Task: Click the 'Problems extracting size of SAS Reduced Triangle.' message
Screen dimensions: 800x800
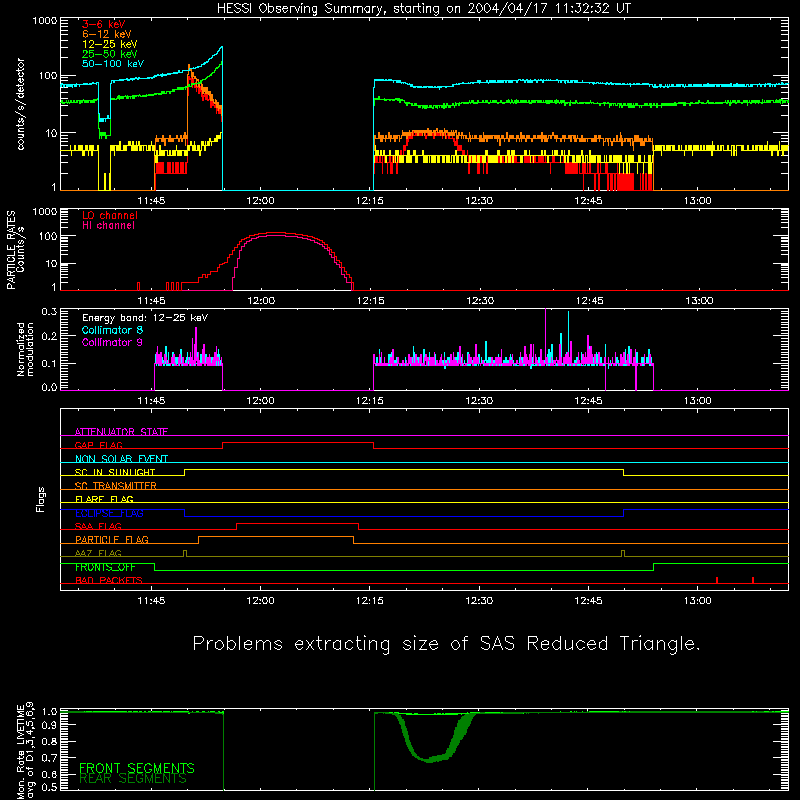Action: pos(446,644)
